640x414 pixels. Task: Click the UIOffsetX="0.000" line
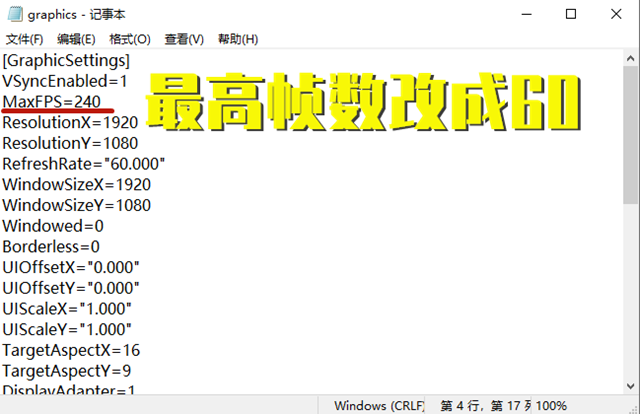(x=71, y=267)
